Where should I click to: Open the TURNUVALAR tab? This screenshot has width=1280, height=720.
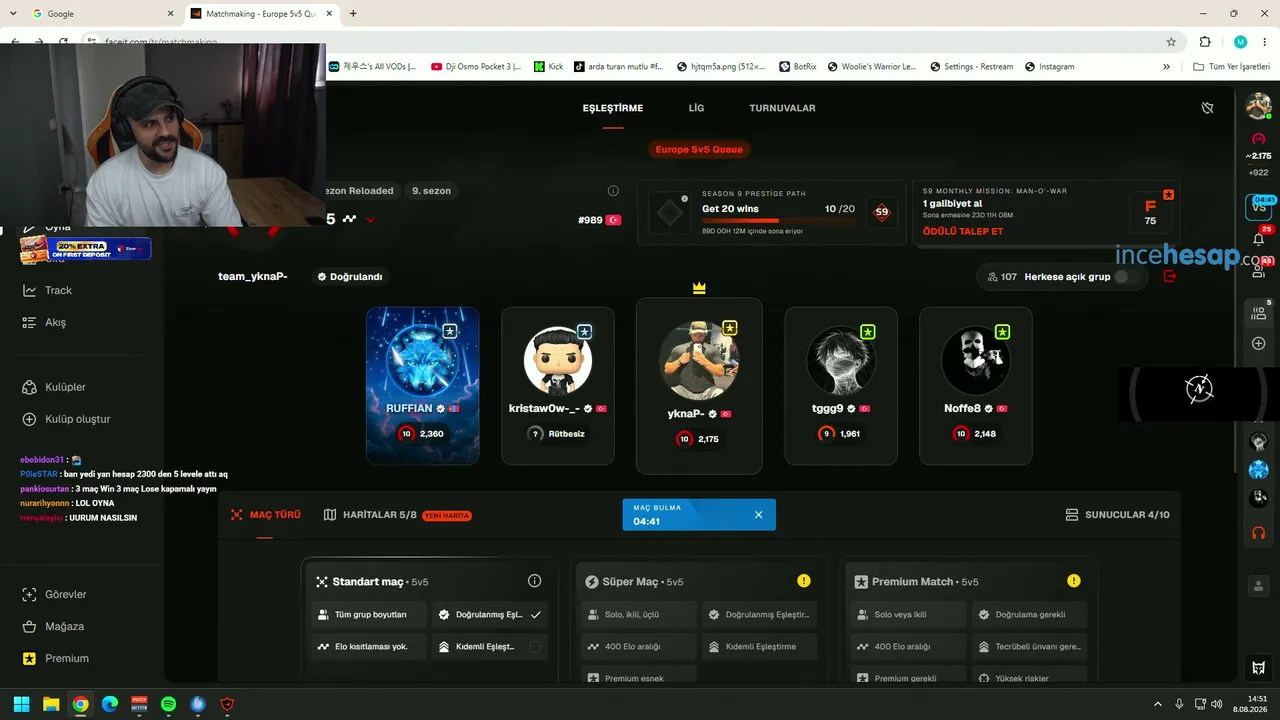[x=782, y=108]
